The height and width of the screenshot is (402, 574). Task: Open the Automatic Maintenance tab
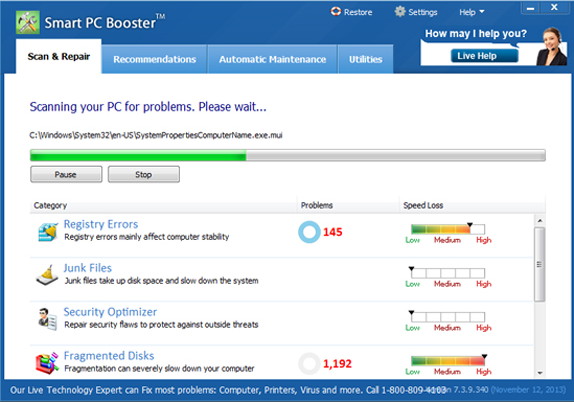click(x=272, y=59)
